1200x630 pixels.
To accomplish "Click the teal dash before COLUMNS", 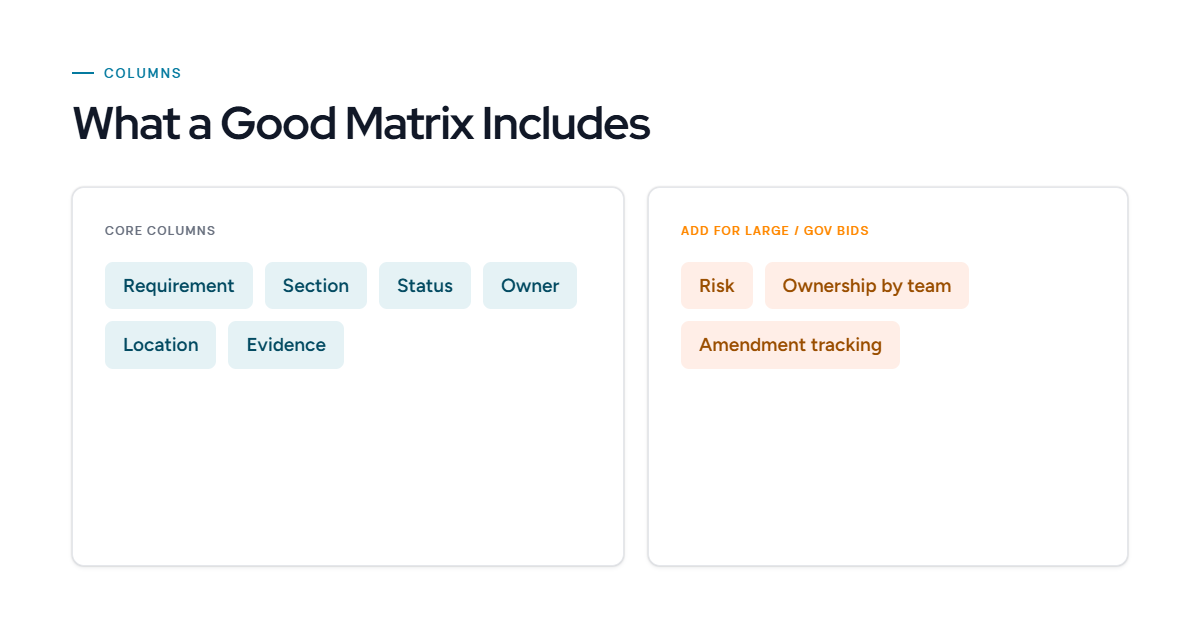I will point(83,73).
